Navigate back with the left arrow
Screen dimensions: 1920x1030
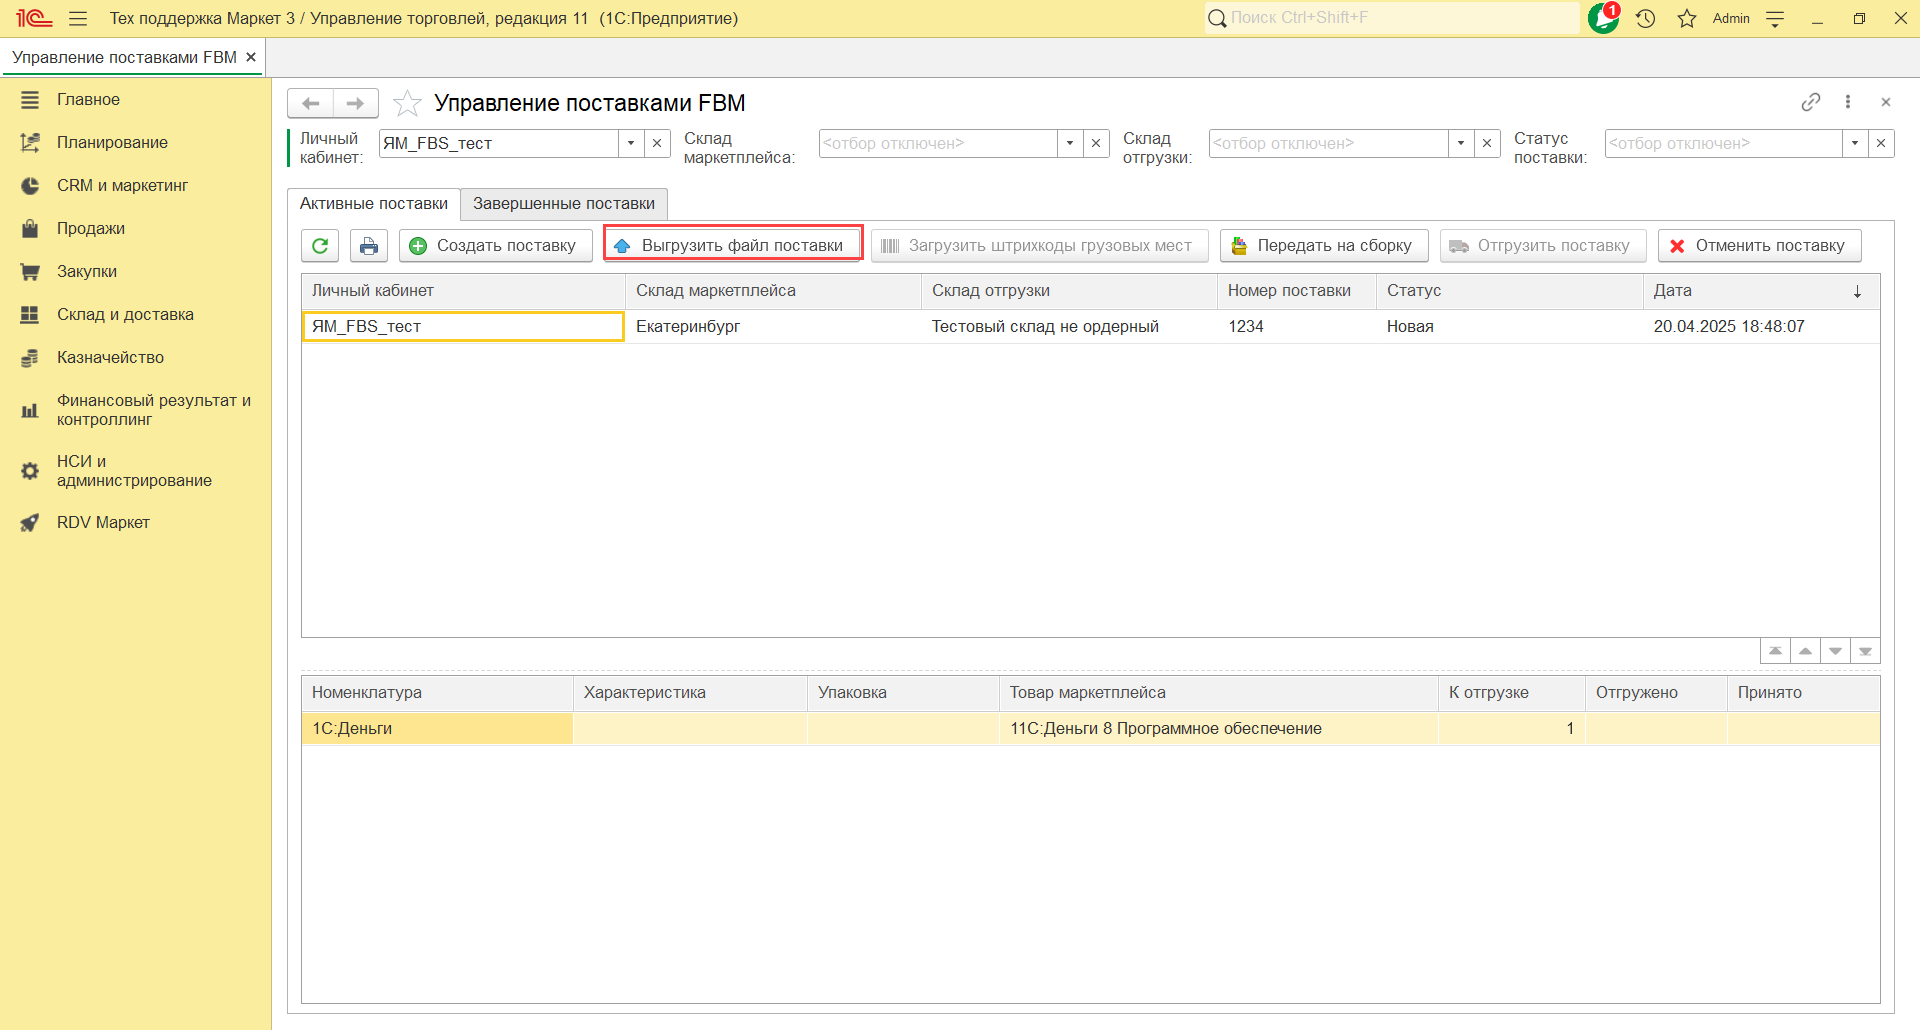point(311,103)
